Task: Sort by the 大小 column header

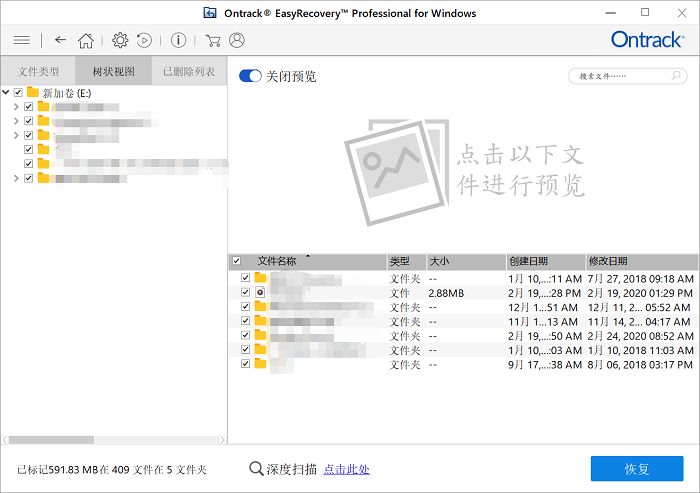Action: click(x=467, y=261)
